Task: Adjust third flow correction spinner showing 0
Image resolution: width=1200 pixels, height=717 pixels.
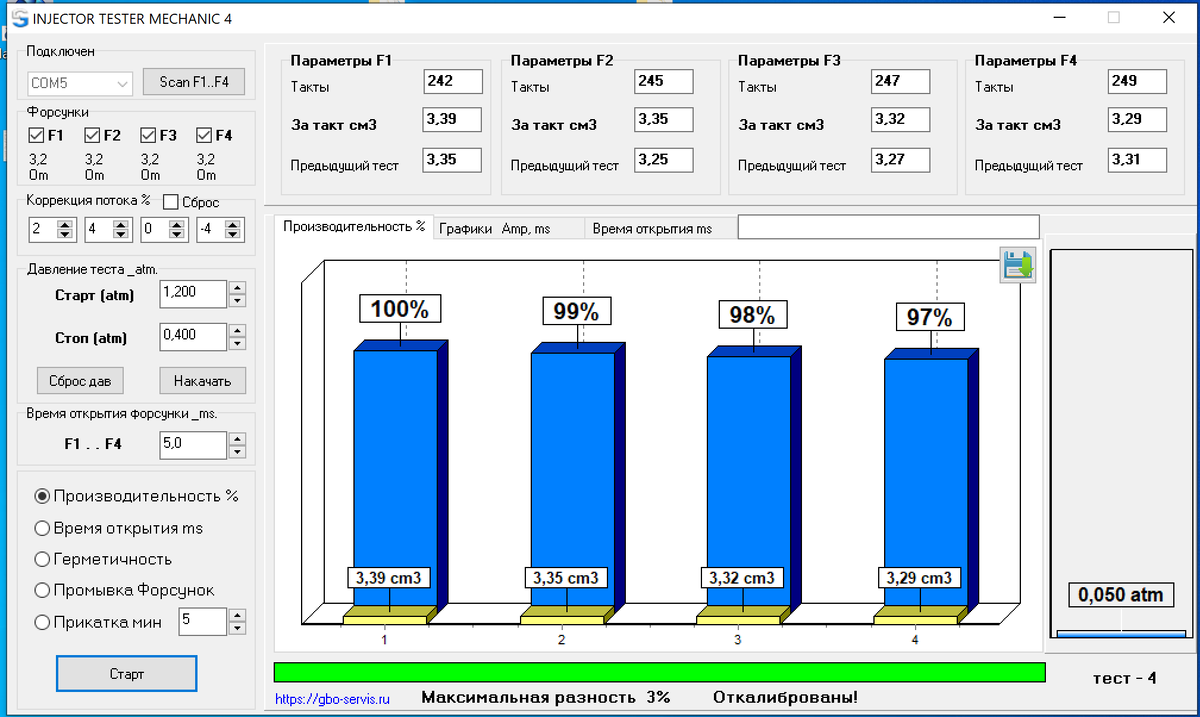Action: [177, 230]
